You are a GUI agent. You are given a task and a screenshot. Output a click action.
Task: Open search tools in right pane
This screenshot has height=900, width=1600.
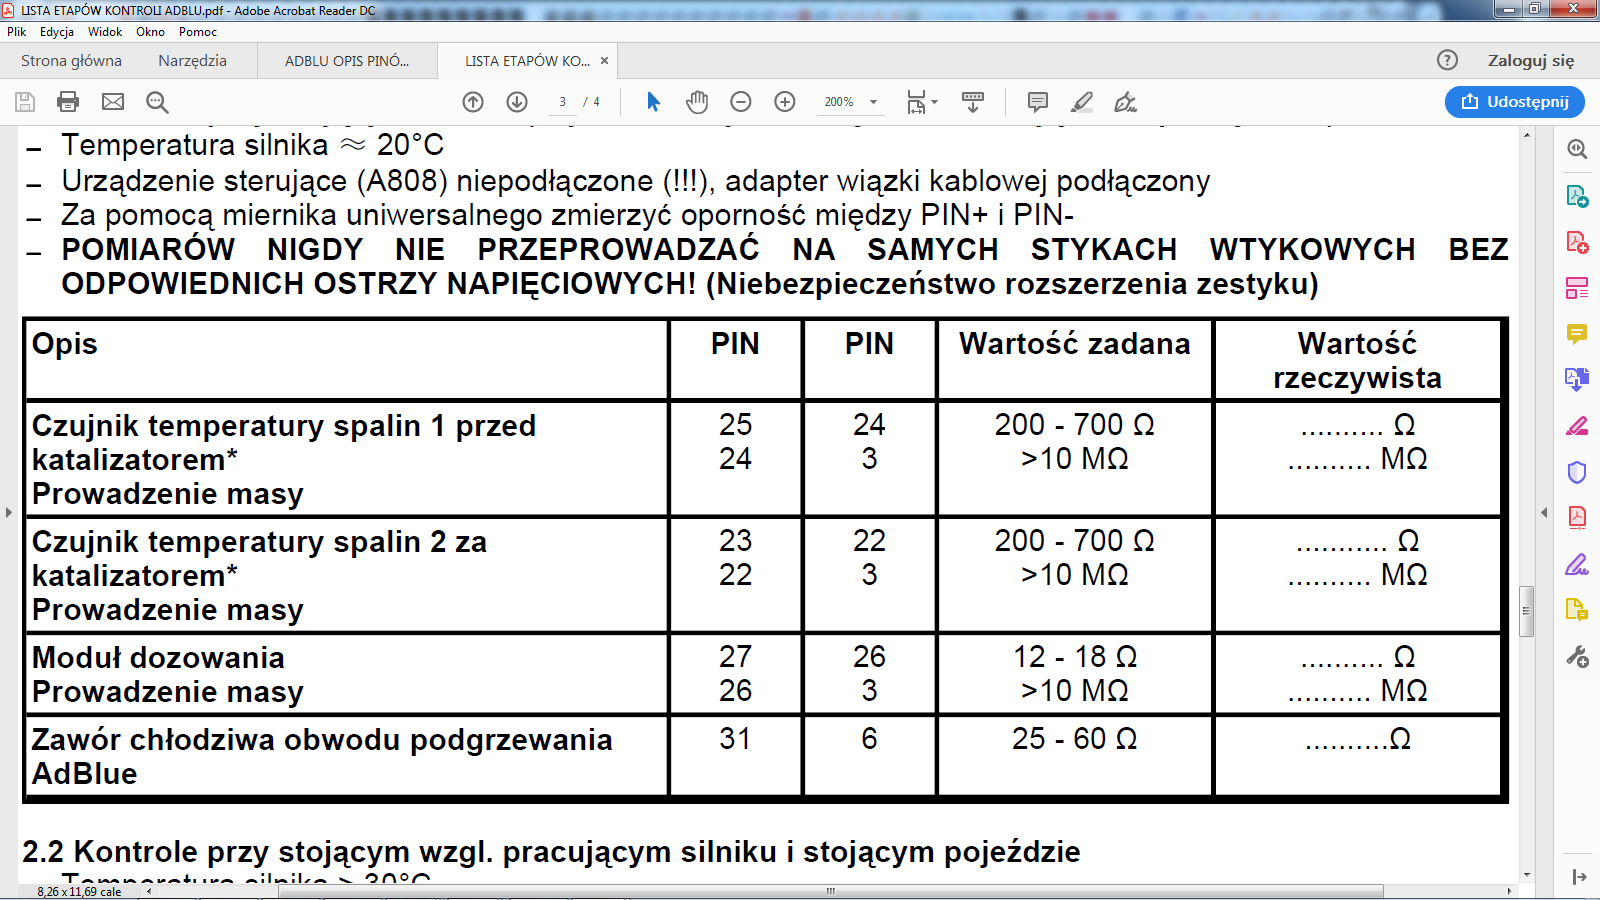point(1577,149)
